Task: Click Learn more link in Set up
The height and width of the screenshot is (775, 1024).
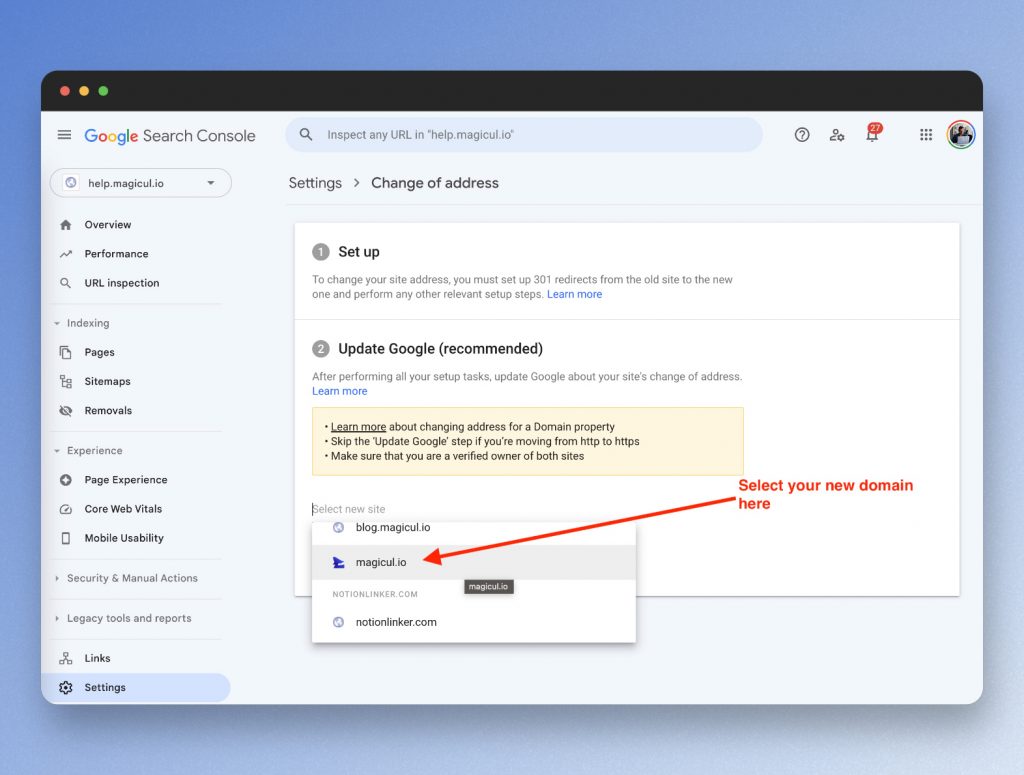Action: tap(574, 294)
